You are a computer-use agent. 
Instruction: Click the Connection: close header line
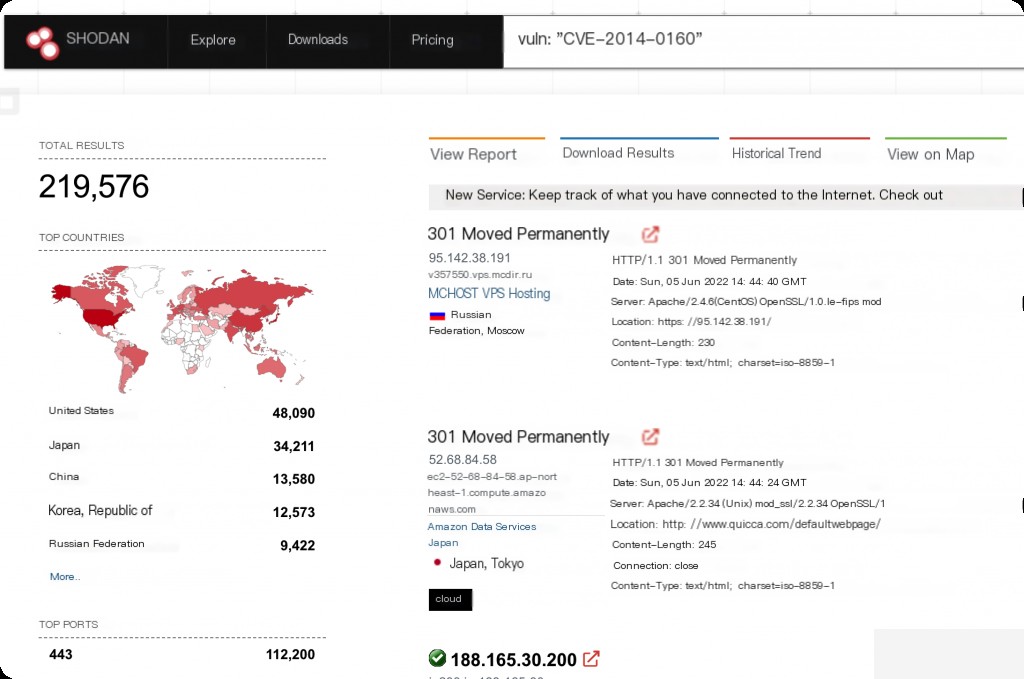(656, 565)
